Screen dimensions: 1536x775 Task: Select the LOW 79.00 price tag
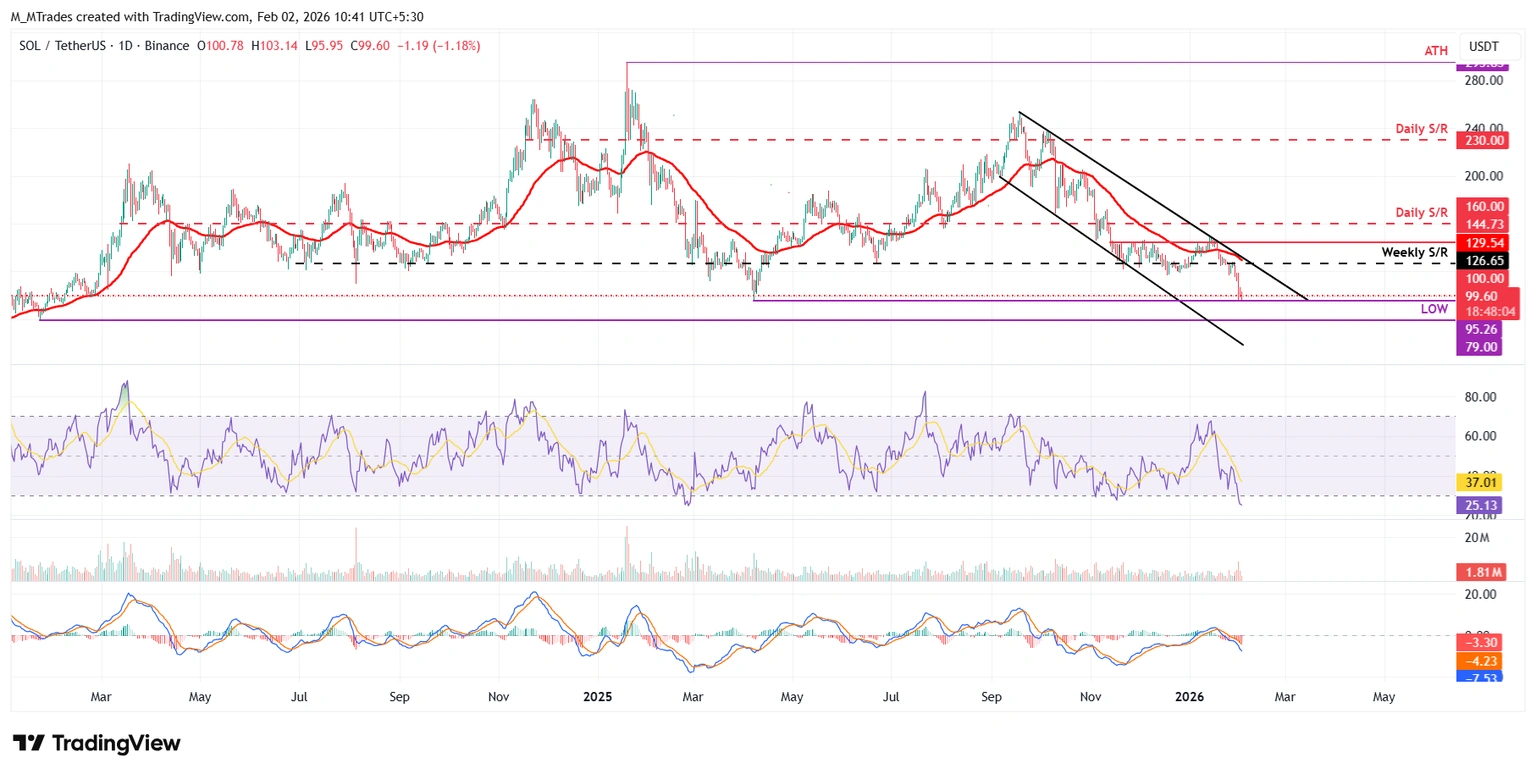1480,347
